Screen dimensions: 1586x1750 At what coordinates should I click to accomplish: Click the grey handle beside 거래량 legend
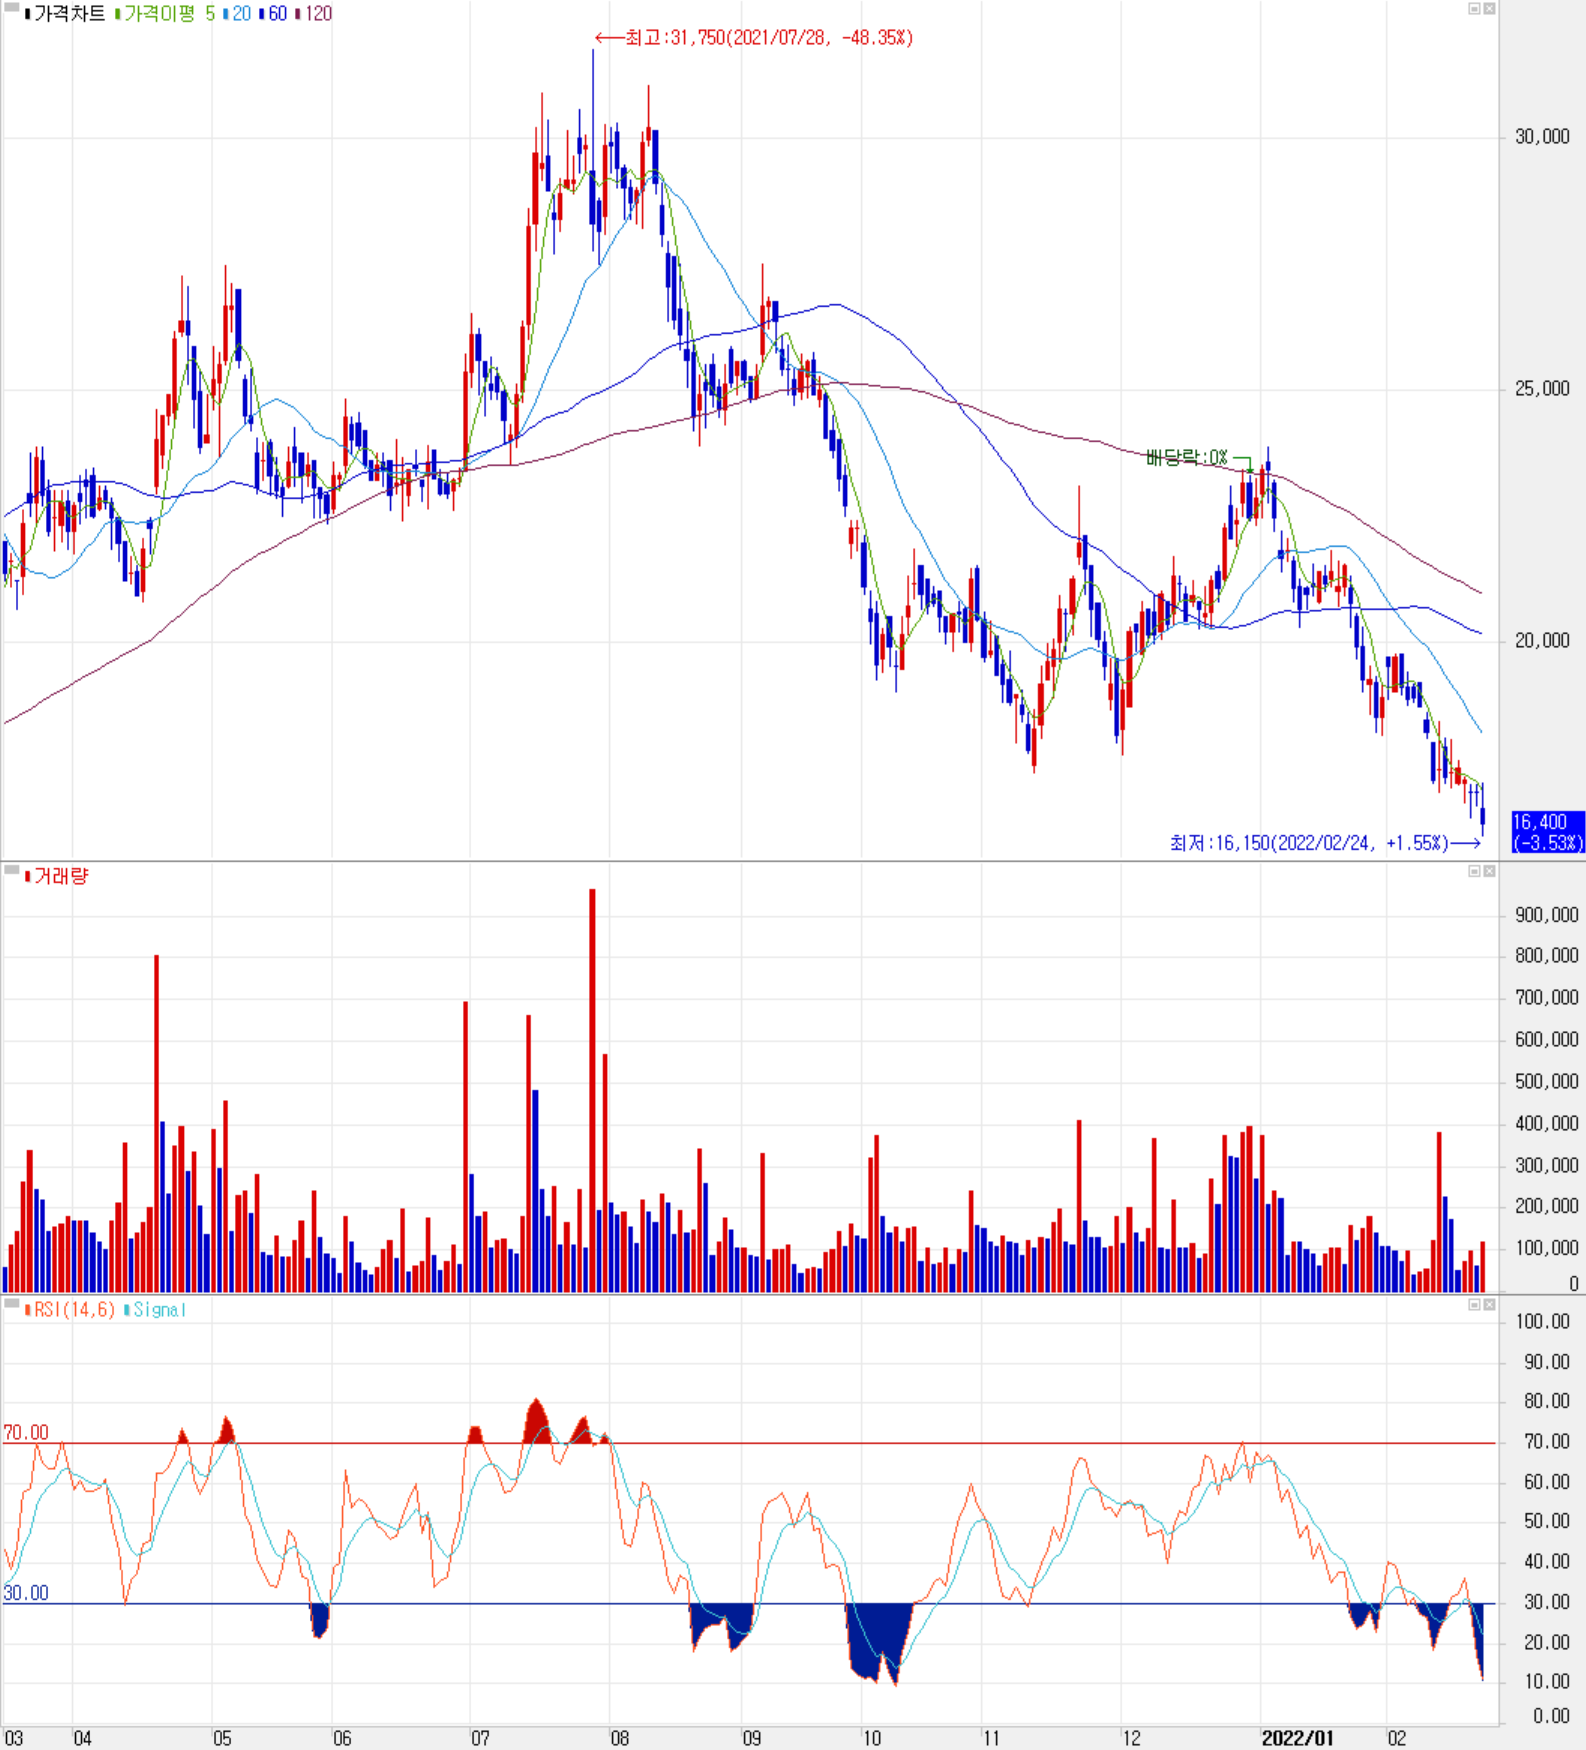click(12, 871)
